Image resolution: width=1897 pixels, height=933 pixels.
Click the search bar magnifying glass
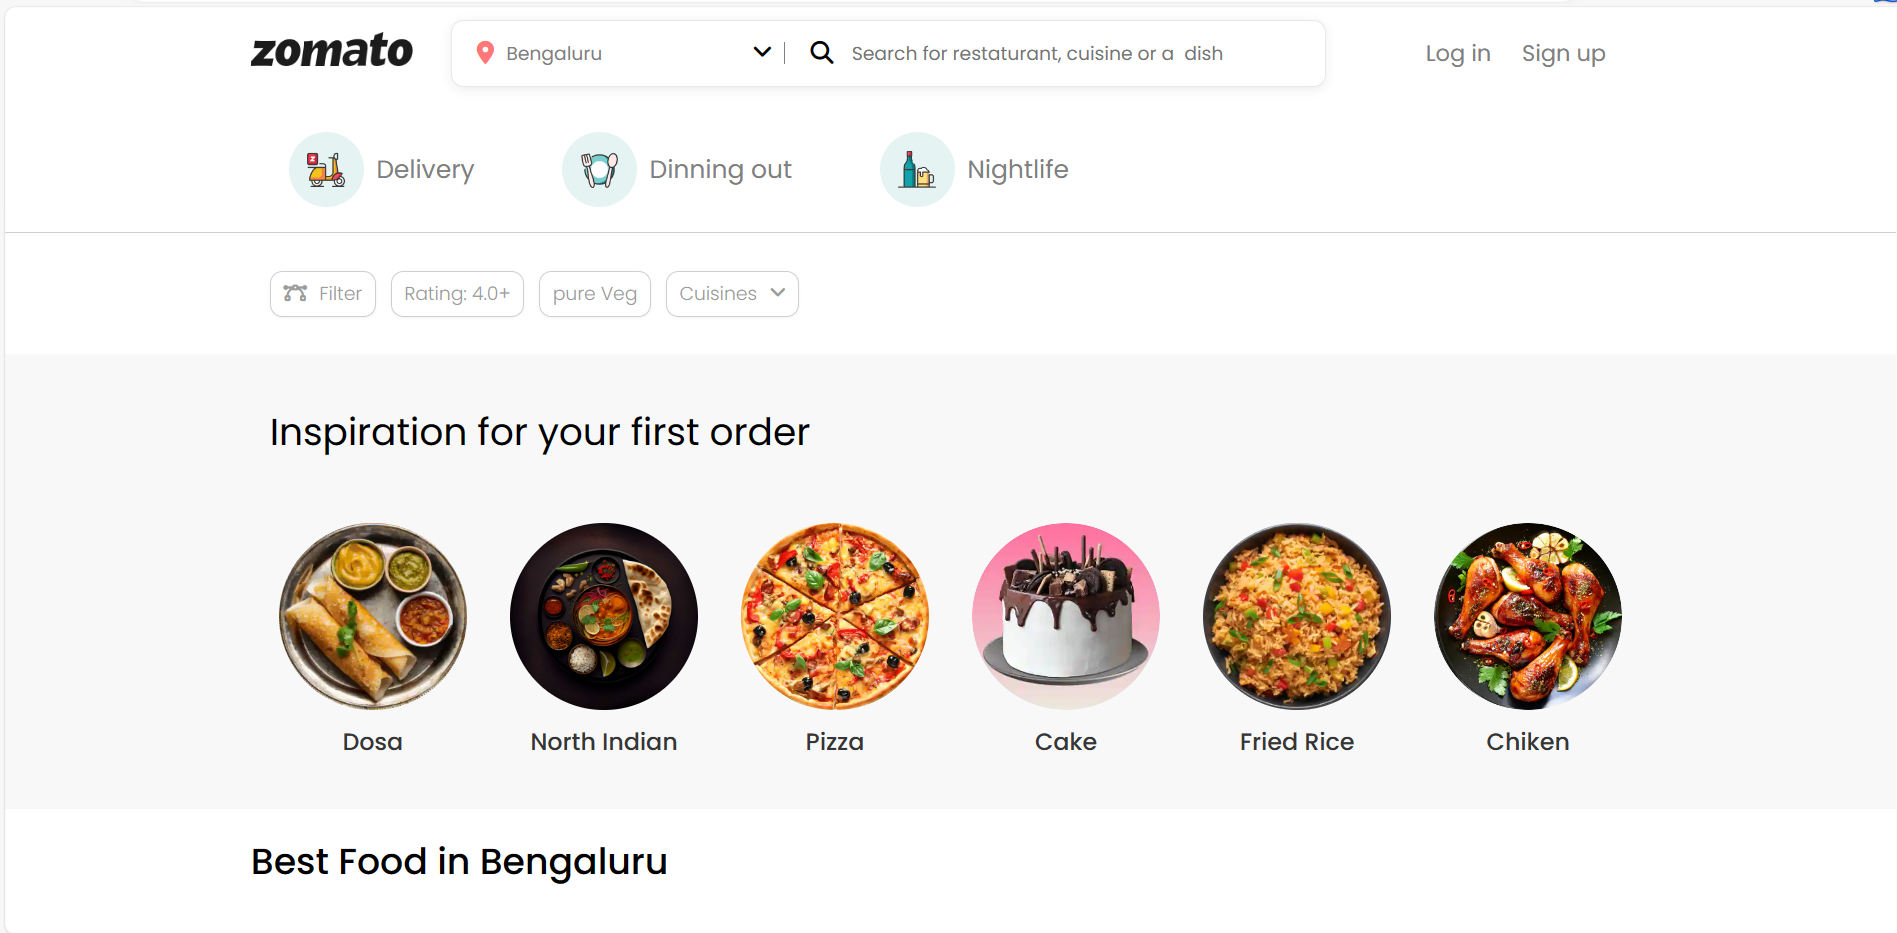point(821,52)
